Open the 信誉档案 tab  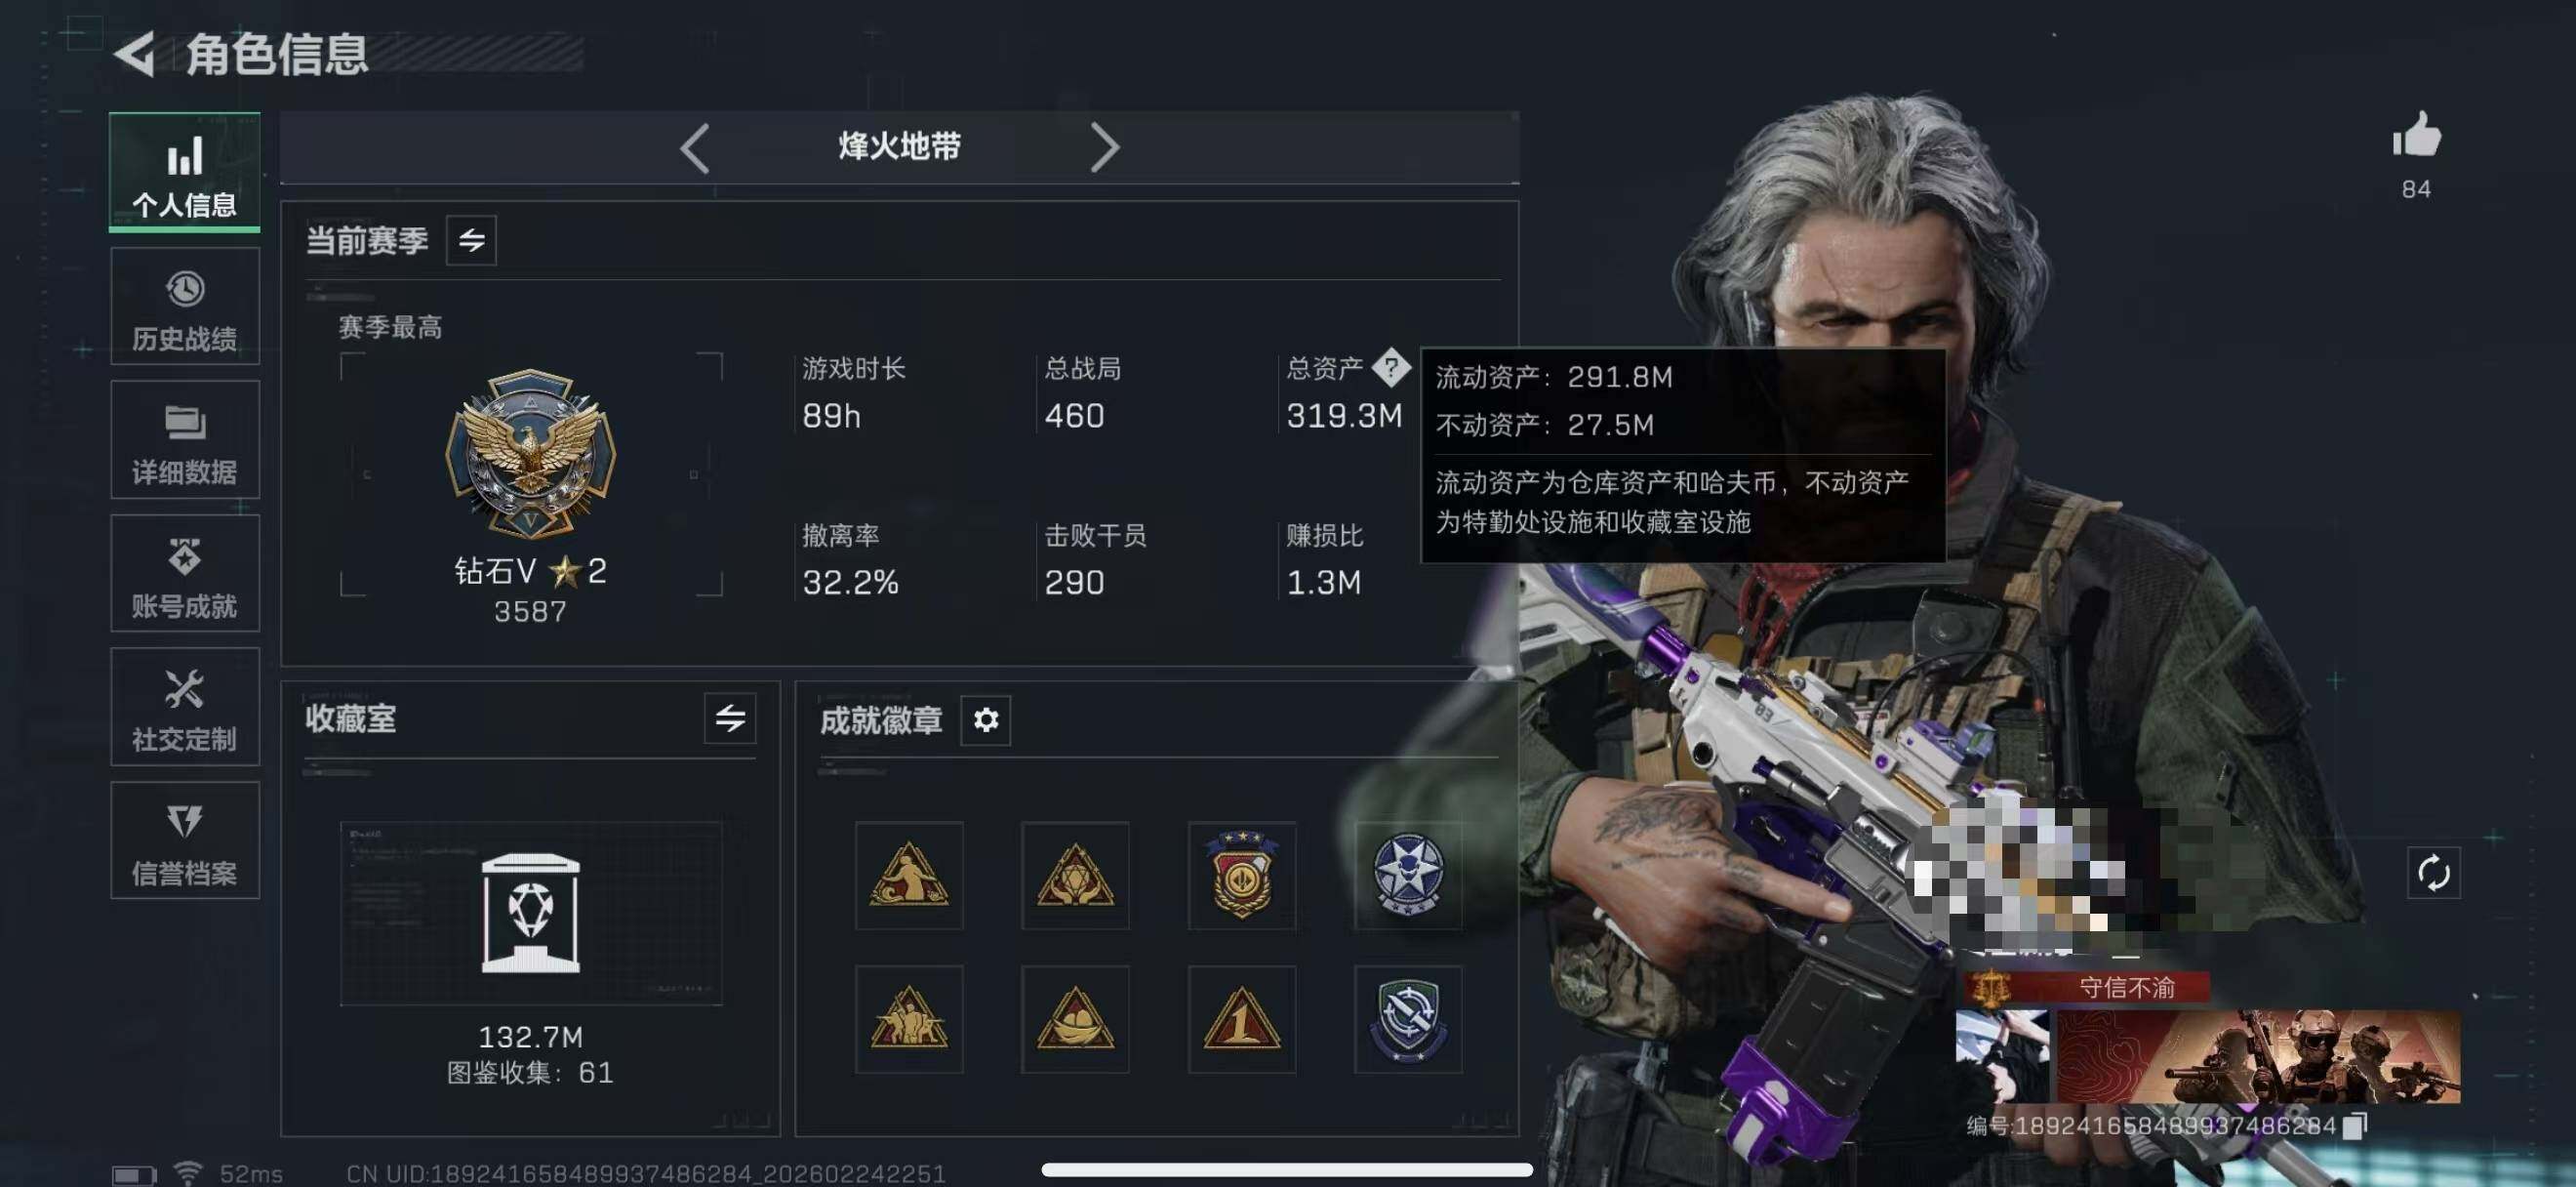pyautogui.click(x=185, y=841)
